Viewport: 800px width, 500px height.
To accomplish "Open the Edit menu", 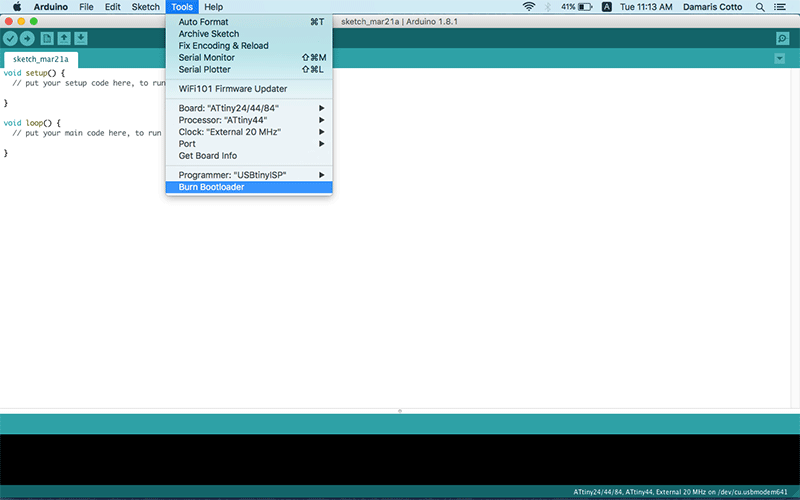I will (113, 7).
